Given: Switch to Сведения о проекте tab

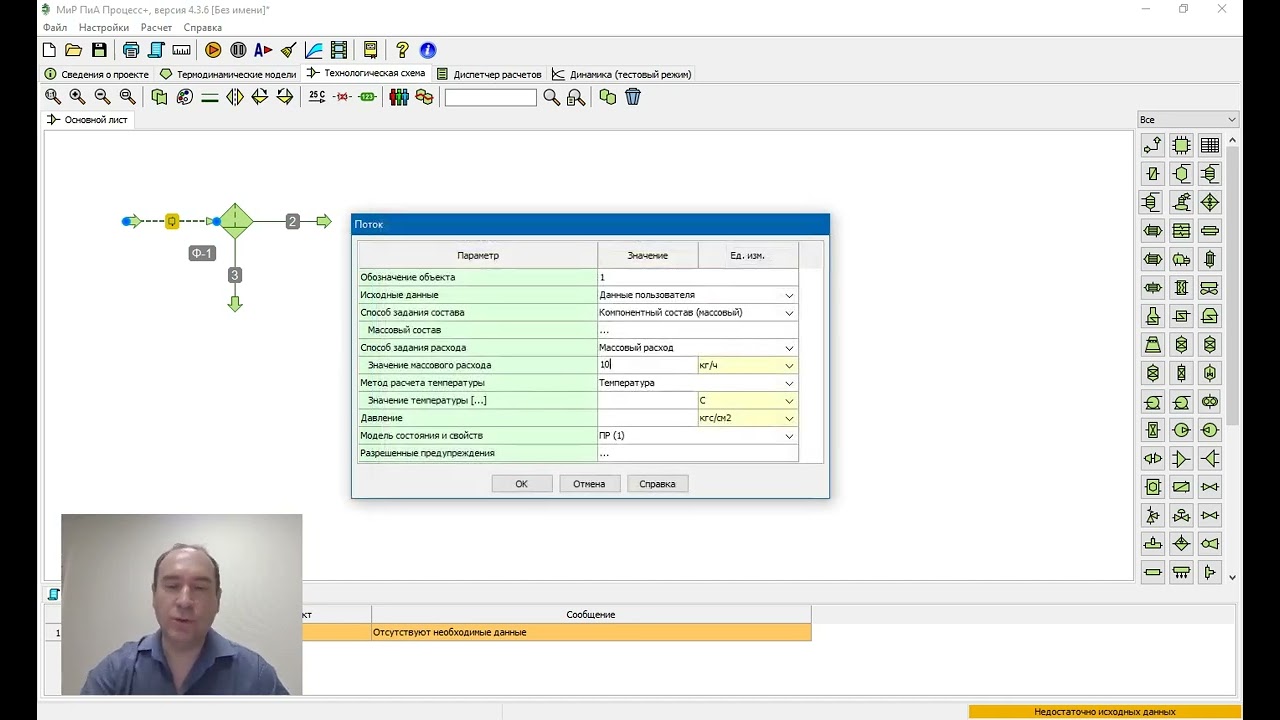Looking at the screenshot, I should (x=97, y=74).
